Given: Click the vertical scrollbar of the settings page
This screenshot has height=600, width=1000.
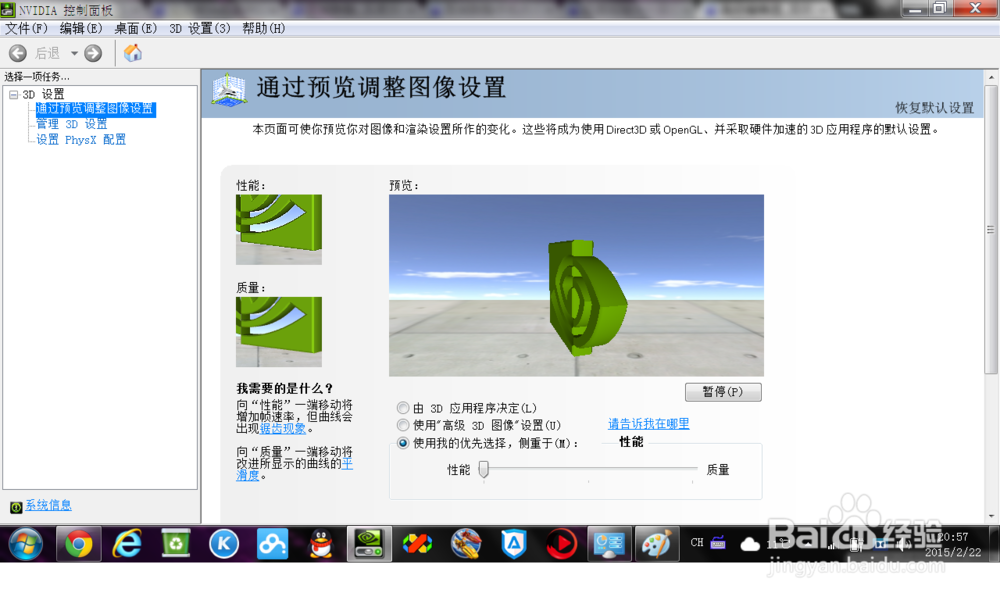Looking at the screenshot, I should coord(990,230).
